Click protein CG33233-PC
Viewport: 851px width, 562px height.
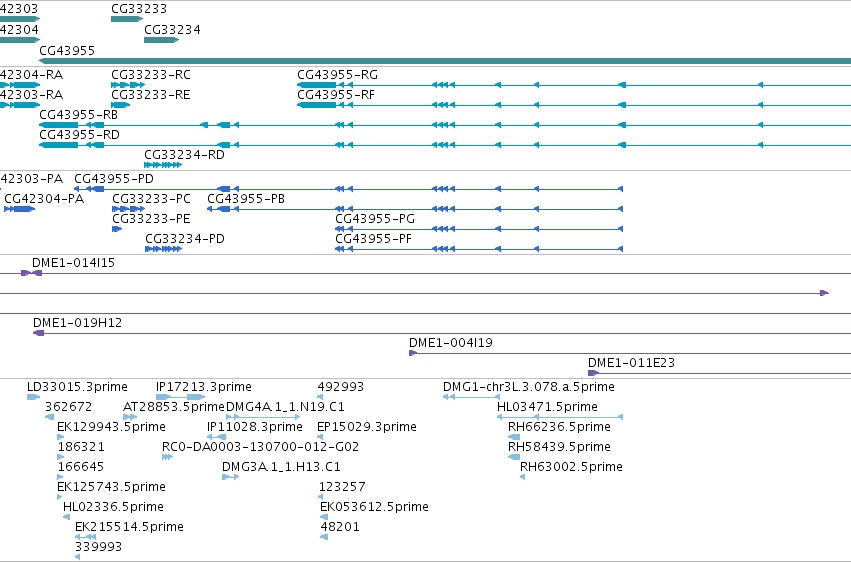pyautogui.click(x=129, y=209)
